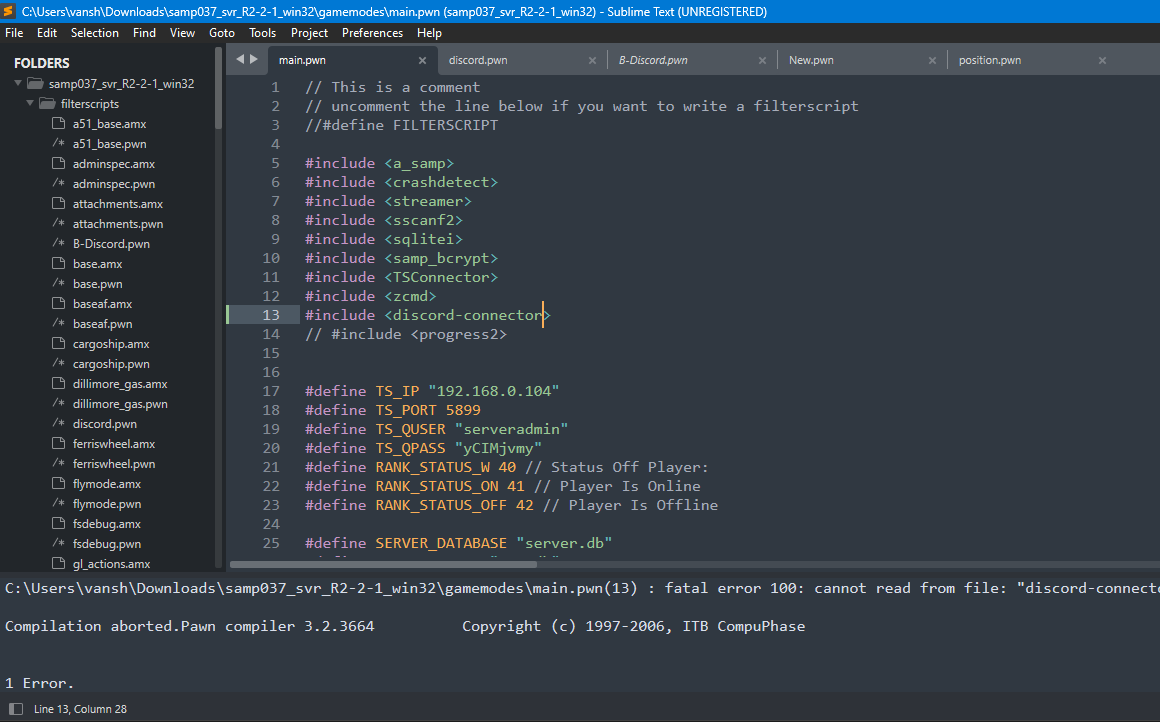This screenshot has width=1160, height=722.
Task: Open attachments.amx in sidebar
Action: (x=118, y=203)
